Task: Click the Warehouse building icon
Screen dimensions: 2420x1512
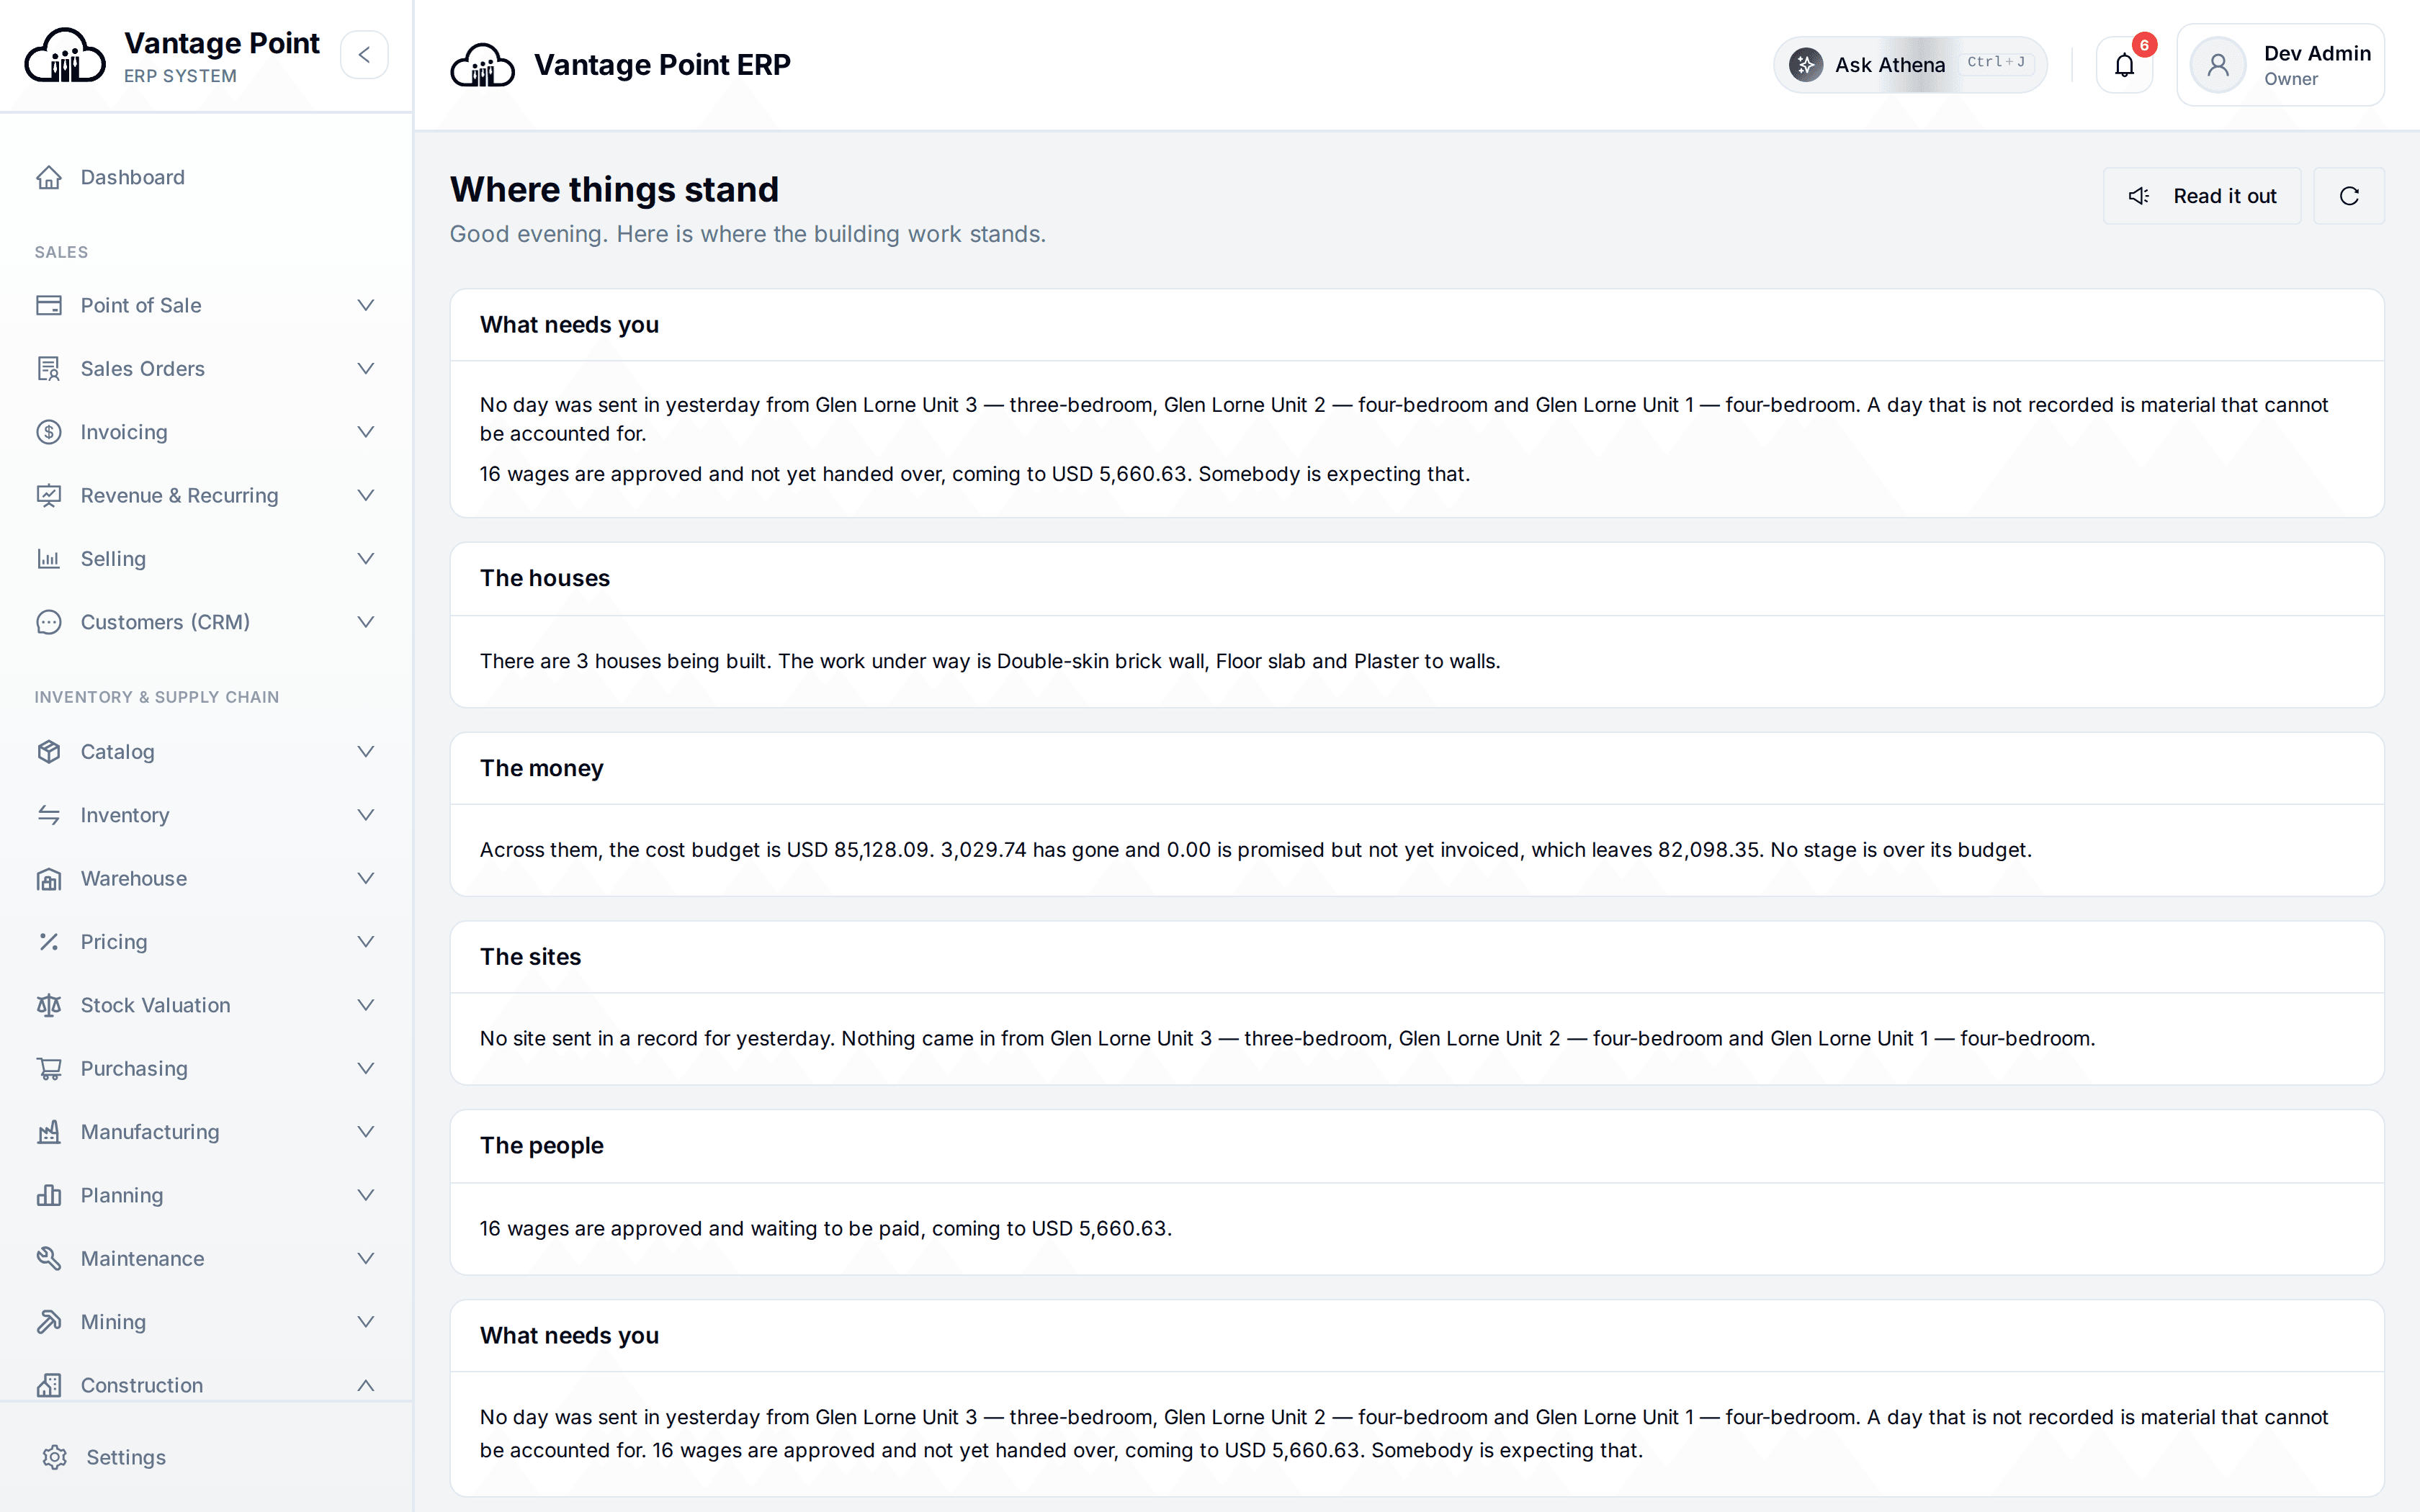Action: coord(49,878)
